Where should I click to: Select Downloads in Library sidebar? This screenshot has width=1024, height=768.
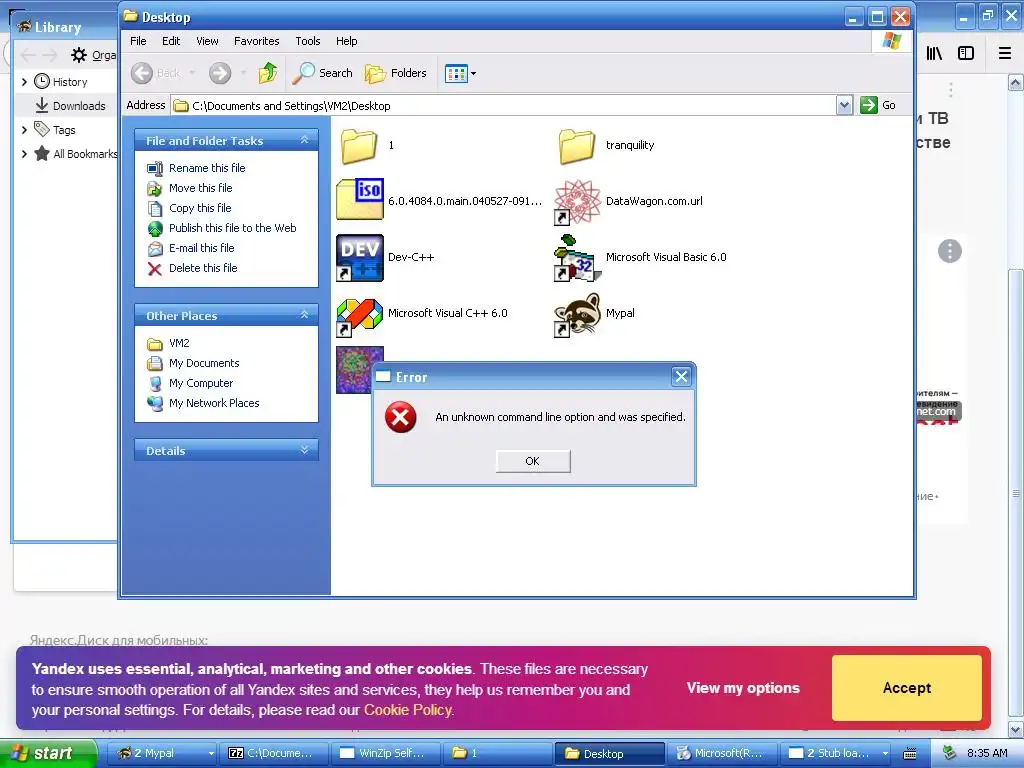coord(70,106)
